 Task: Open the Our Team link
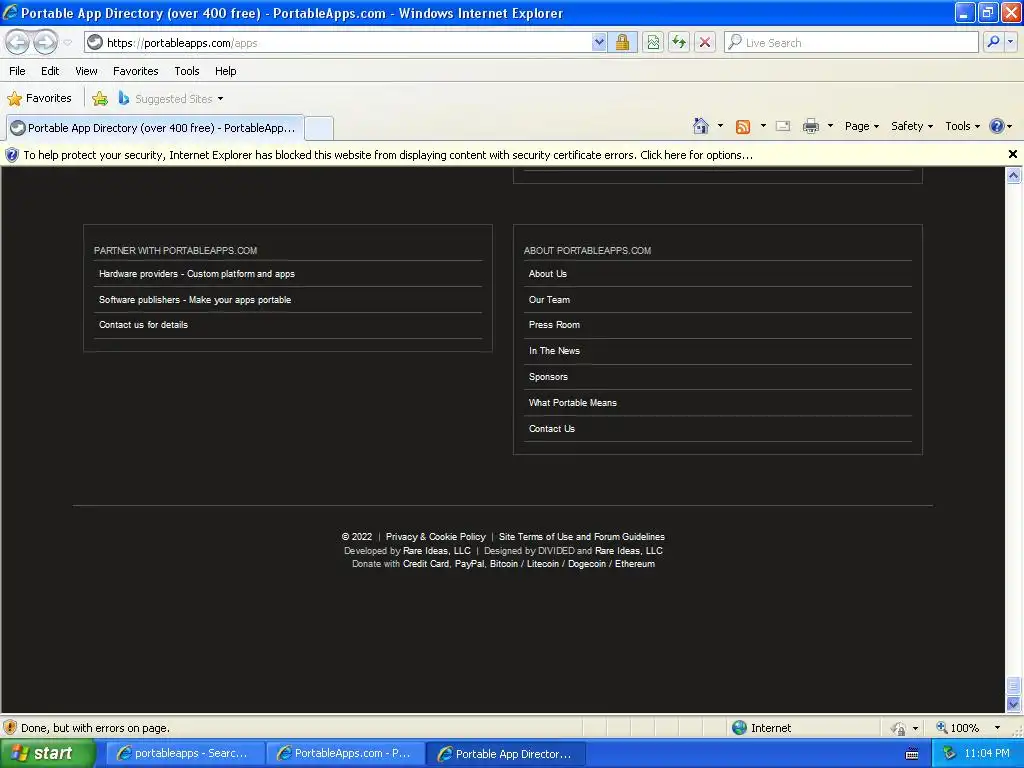click(x=549, y=300)
